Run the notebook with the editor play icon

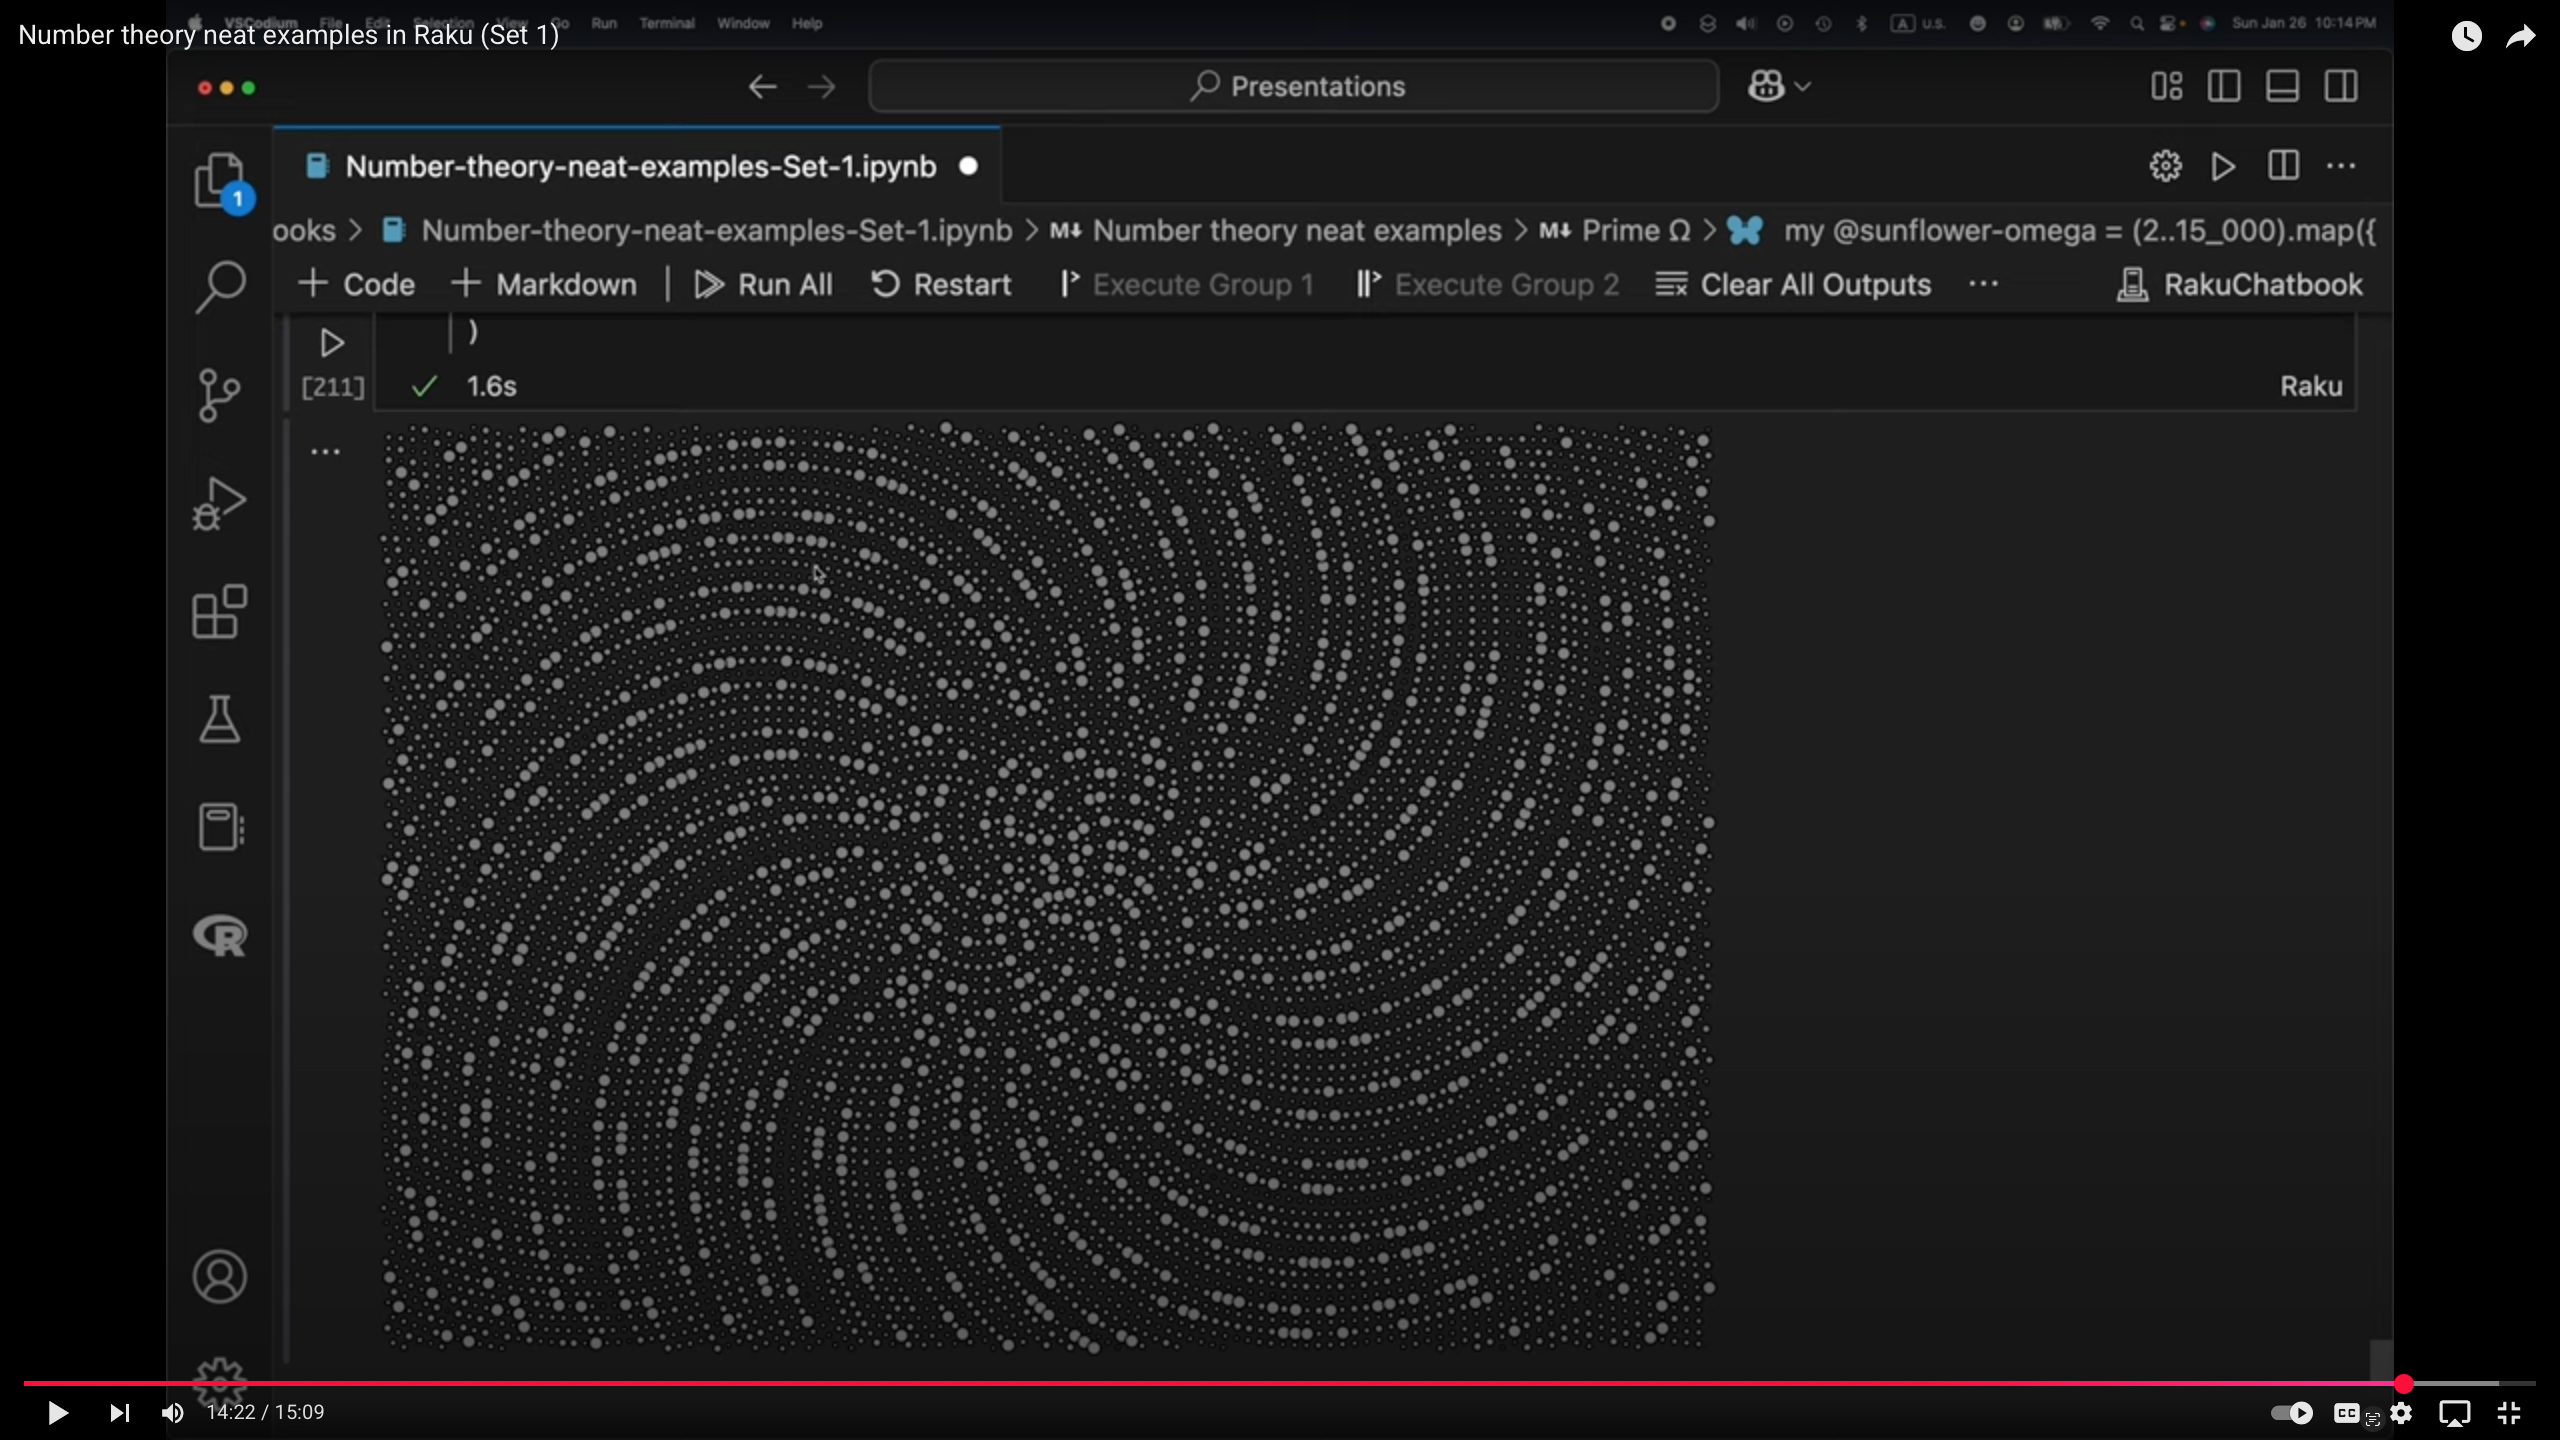2223,166
